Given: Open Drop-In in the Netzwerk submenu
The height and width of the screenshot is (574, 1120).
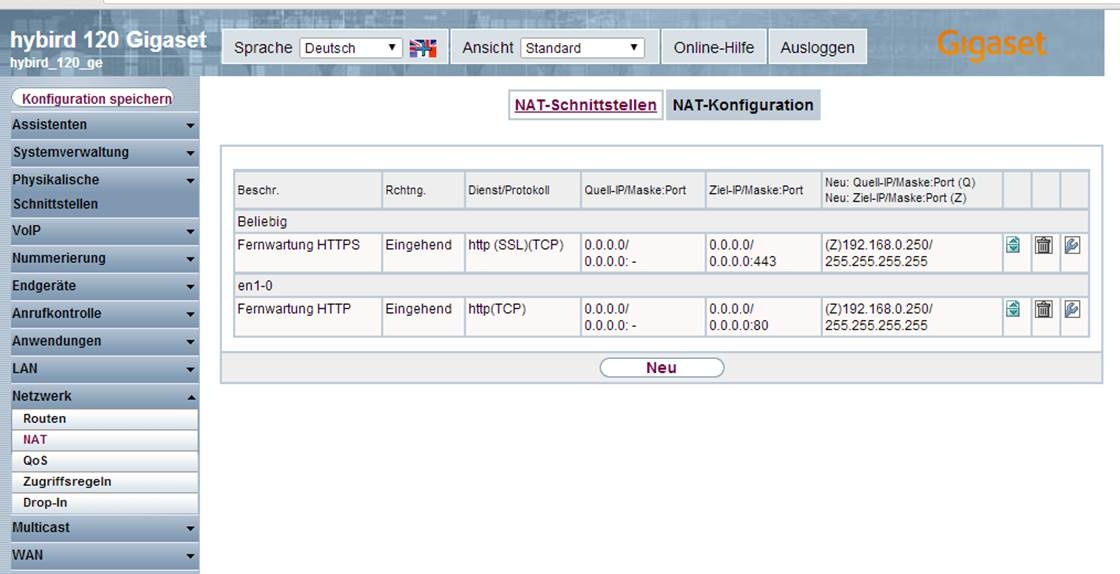Looking at the screenshot, I should (x=105, y=503).
